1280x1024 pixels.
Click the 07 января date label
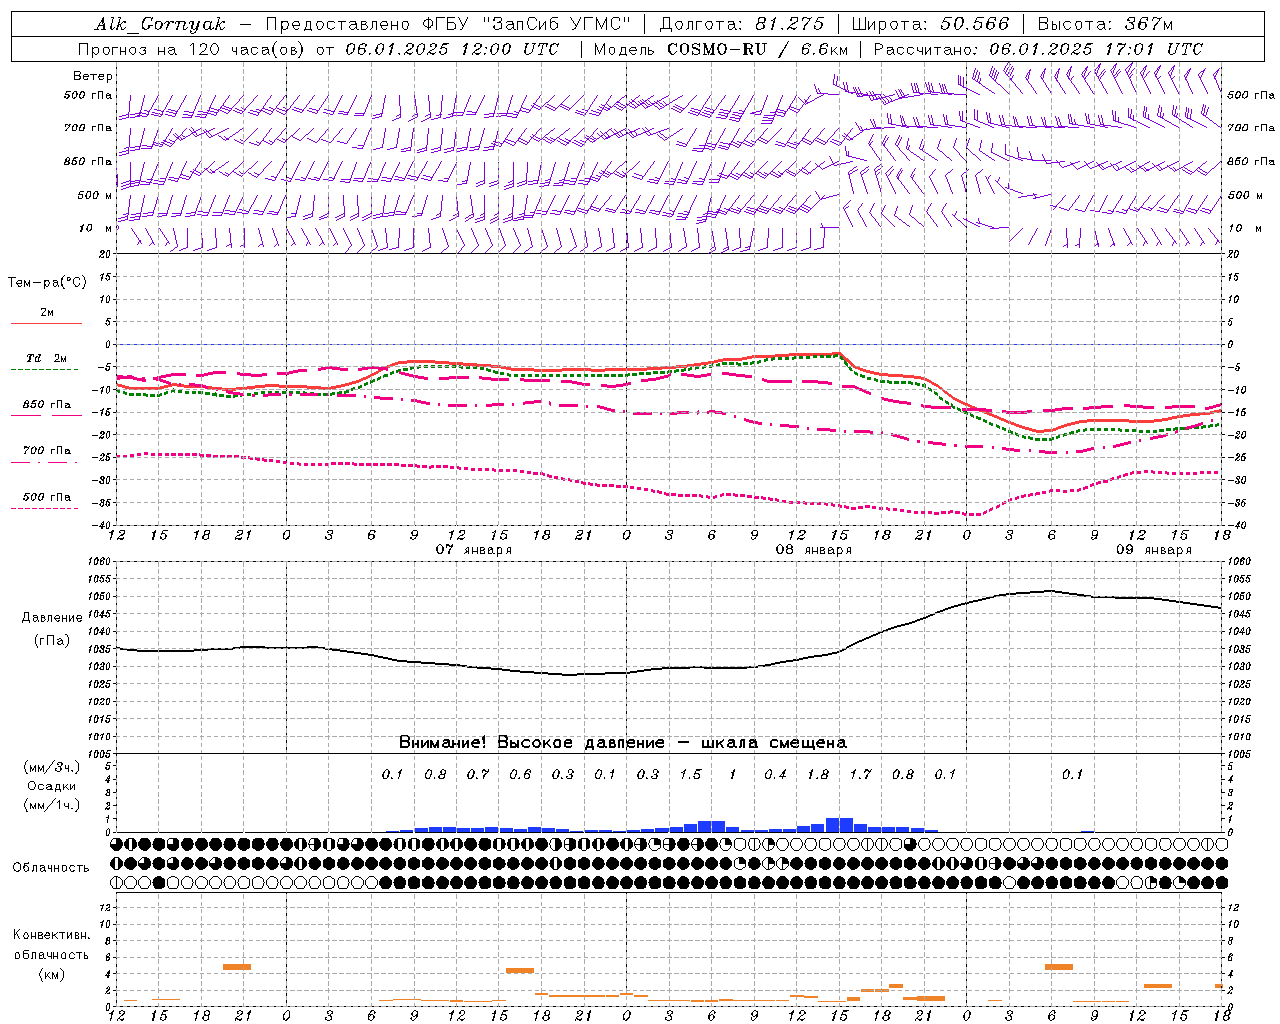(x=474, y=550)
